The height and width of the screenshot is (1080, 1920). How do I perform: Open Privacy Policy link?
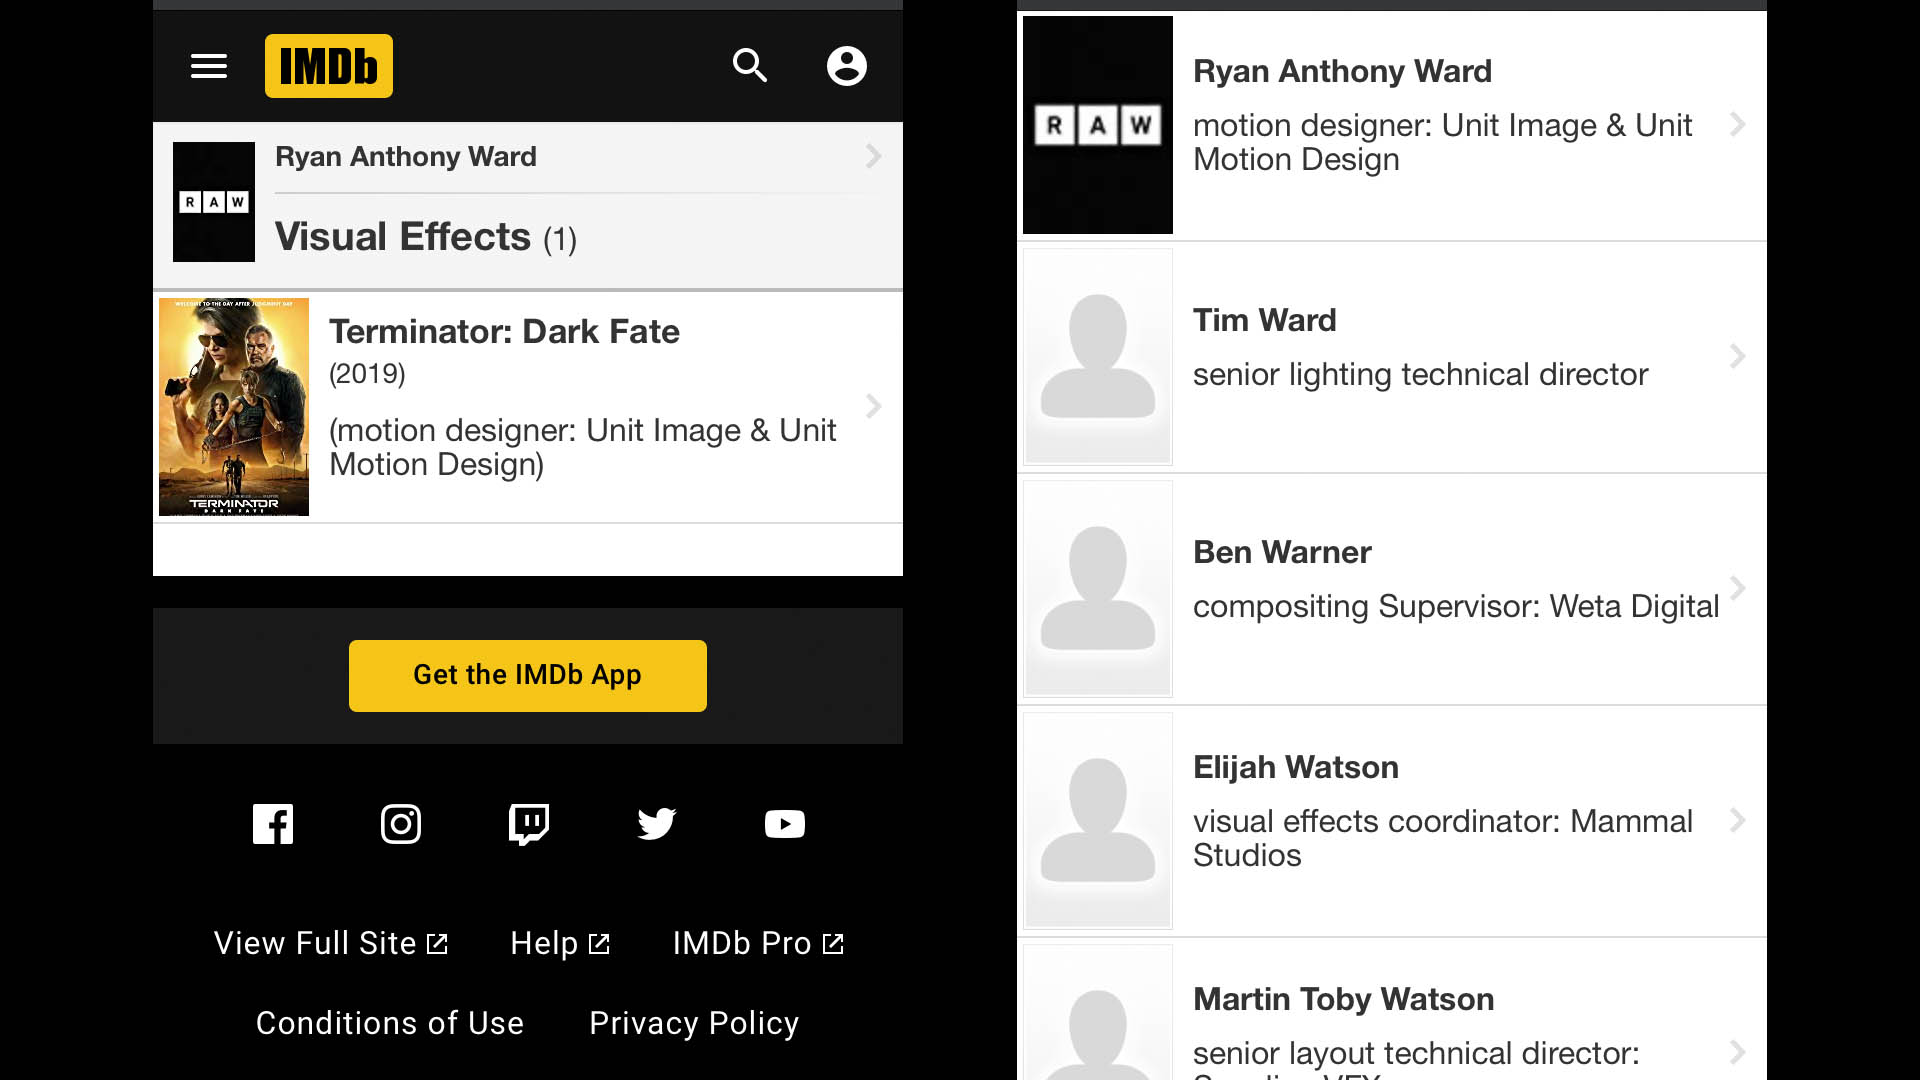(x=694, y=1023)
